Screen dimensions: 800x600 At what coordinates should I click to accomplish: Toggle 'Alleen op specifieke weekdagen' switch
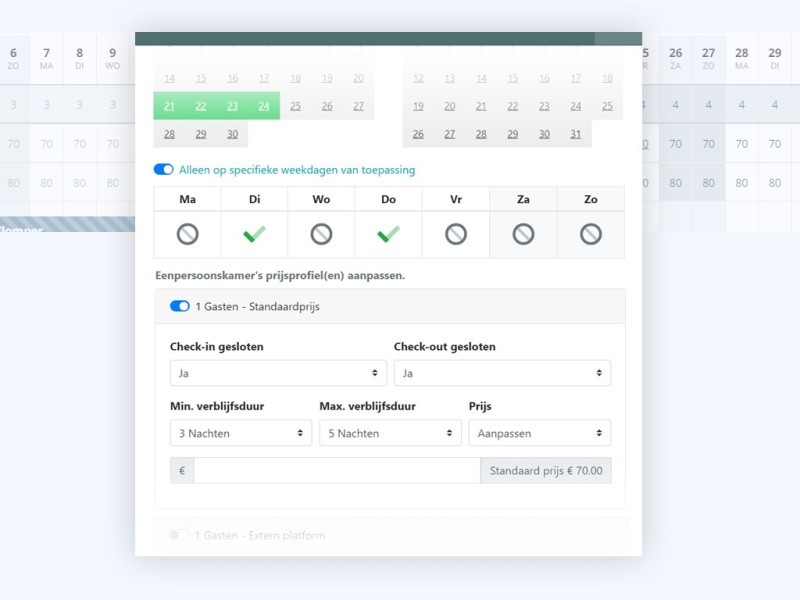[164, 170]
